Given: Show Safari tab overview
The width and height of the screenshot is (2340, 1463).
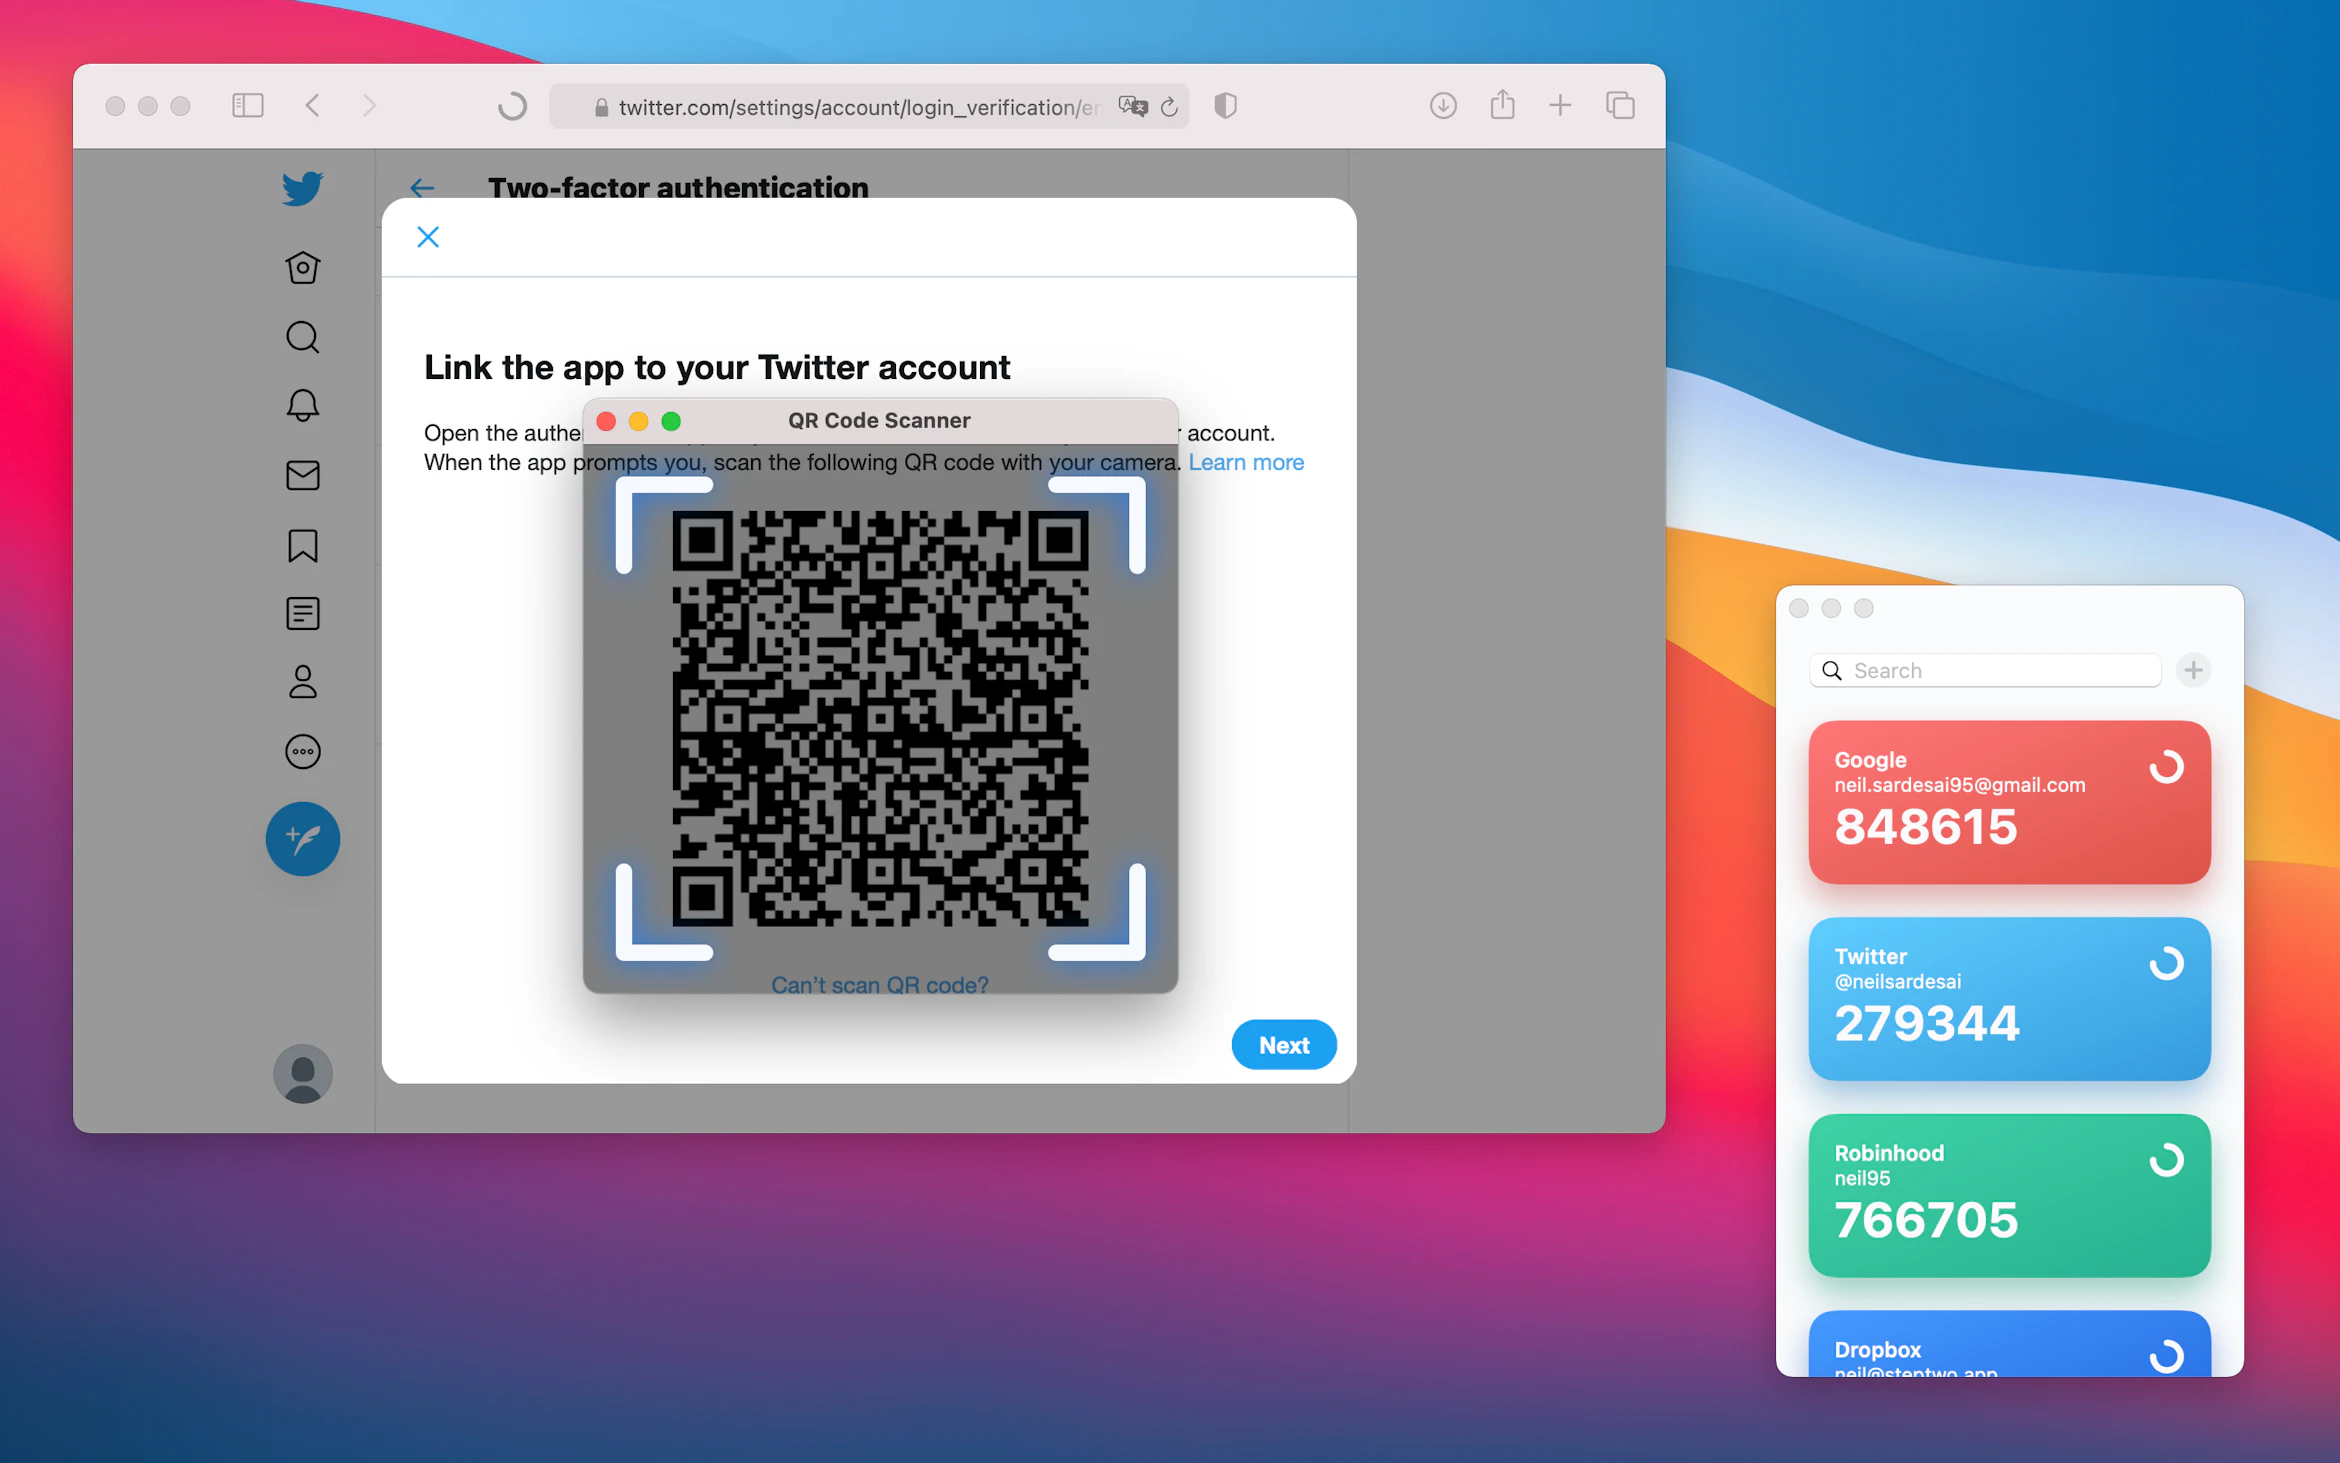Looking at the screenshot, I should click(x=1620, y=105).
